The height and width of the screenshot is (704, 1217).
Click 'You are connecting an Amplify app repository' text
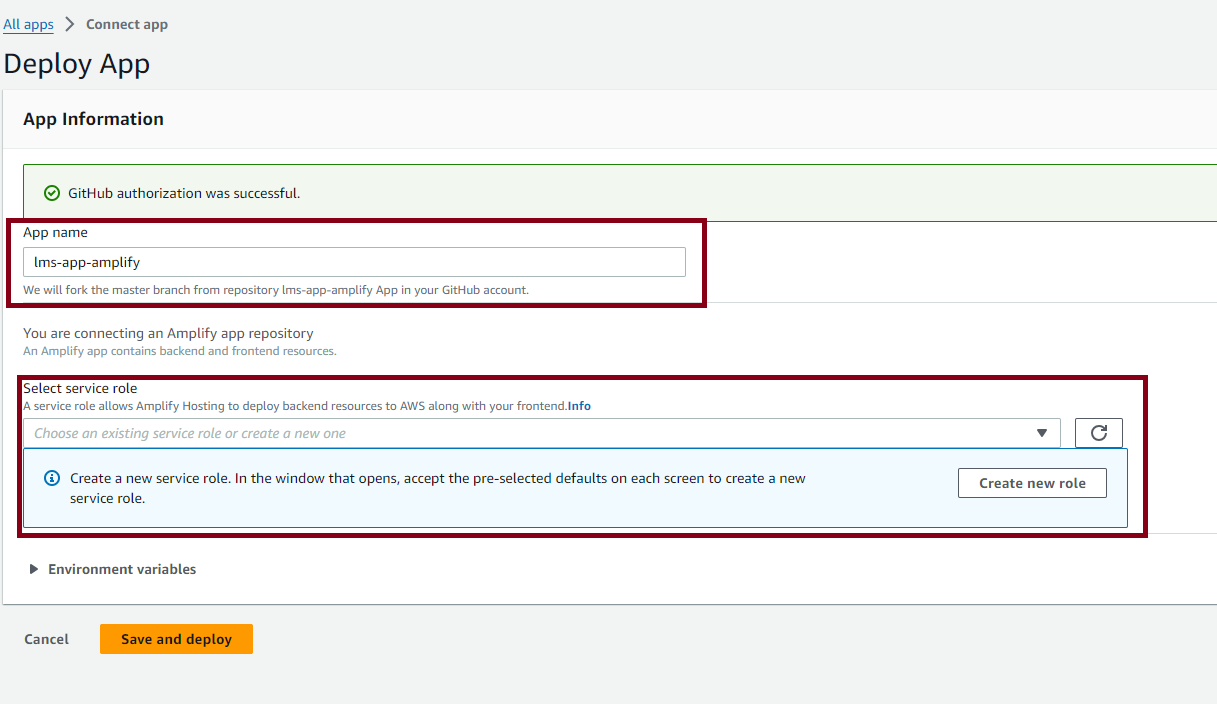click(168, 333)
